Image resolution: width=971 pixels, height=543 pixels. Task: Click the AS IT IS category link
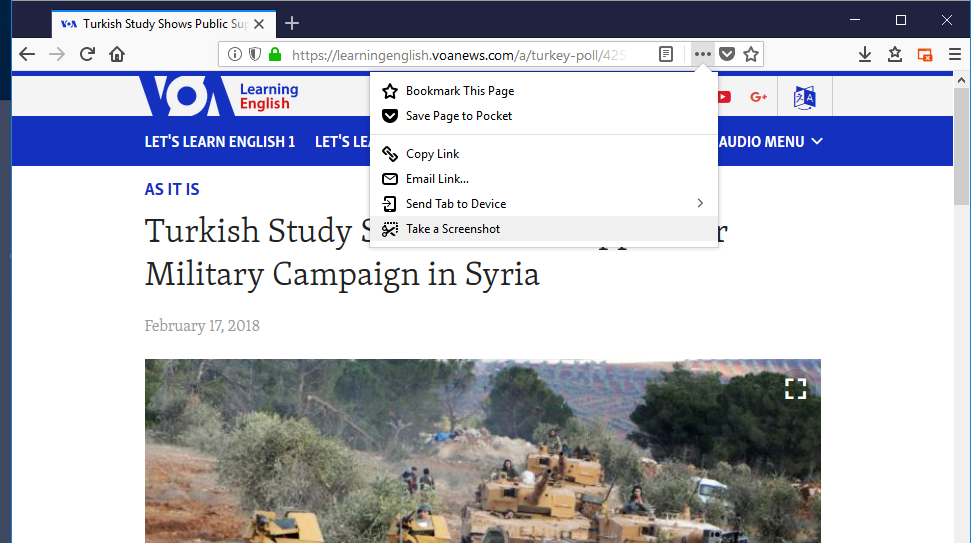pos(172,189)
